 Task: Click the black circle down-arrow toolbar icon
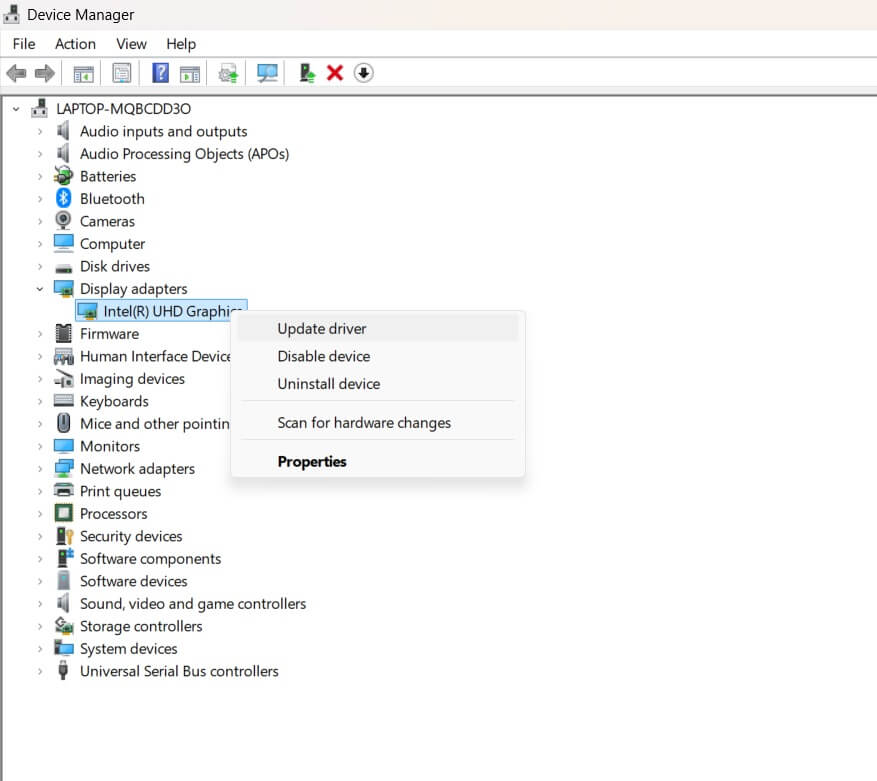[364, 73]
